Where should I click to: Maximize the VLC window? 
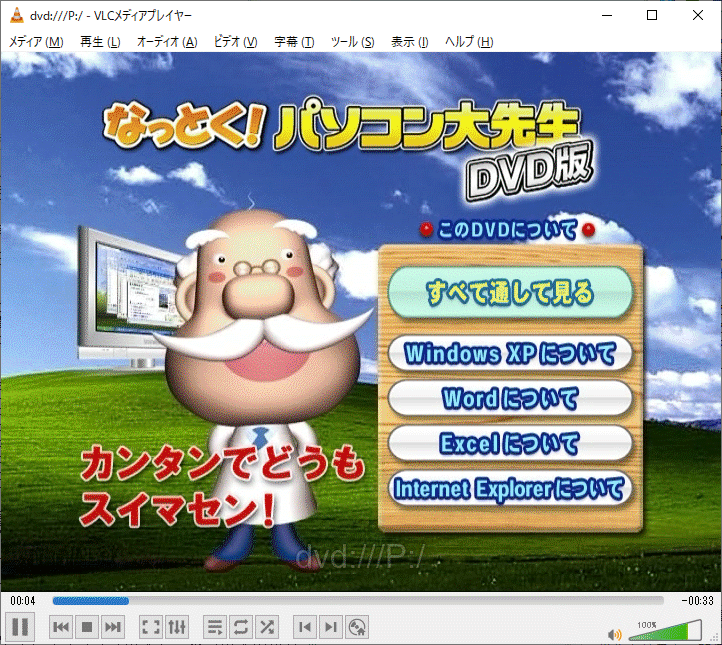(x=652, y=15)
